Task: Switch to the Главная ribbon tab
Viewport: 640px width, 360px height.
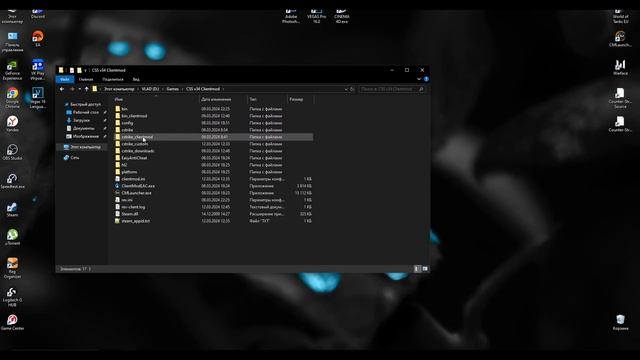Action: coord(86,79)
